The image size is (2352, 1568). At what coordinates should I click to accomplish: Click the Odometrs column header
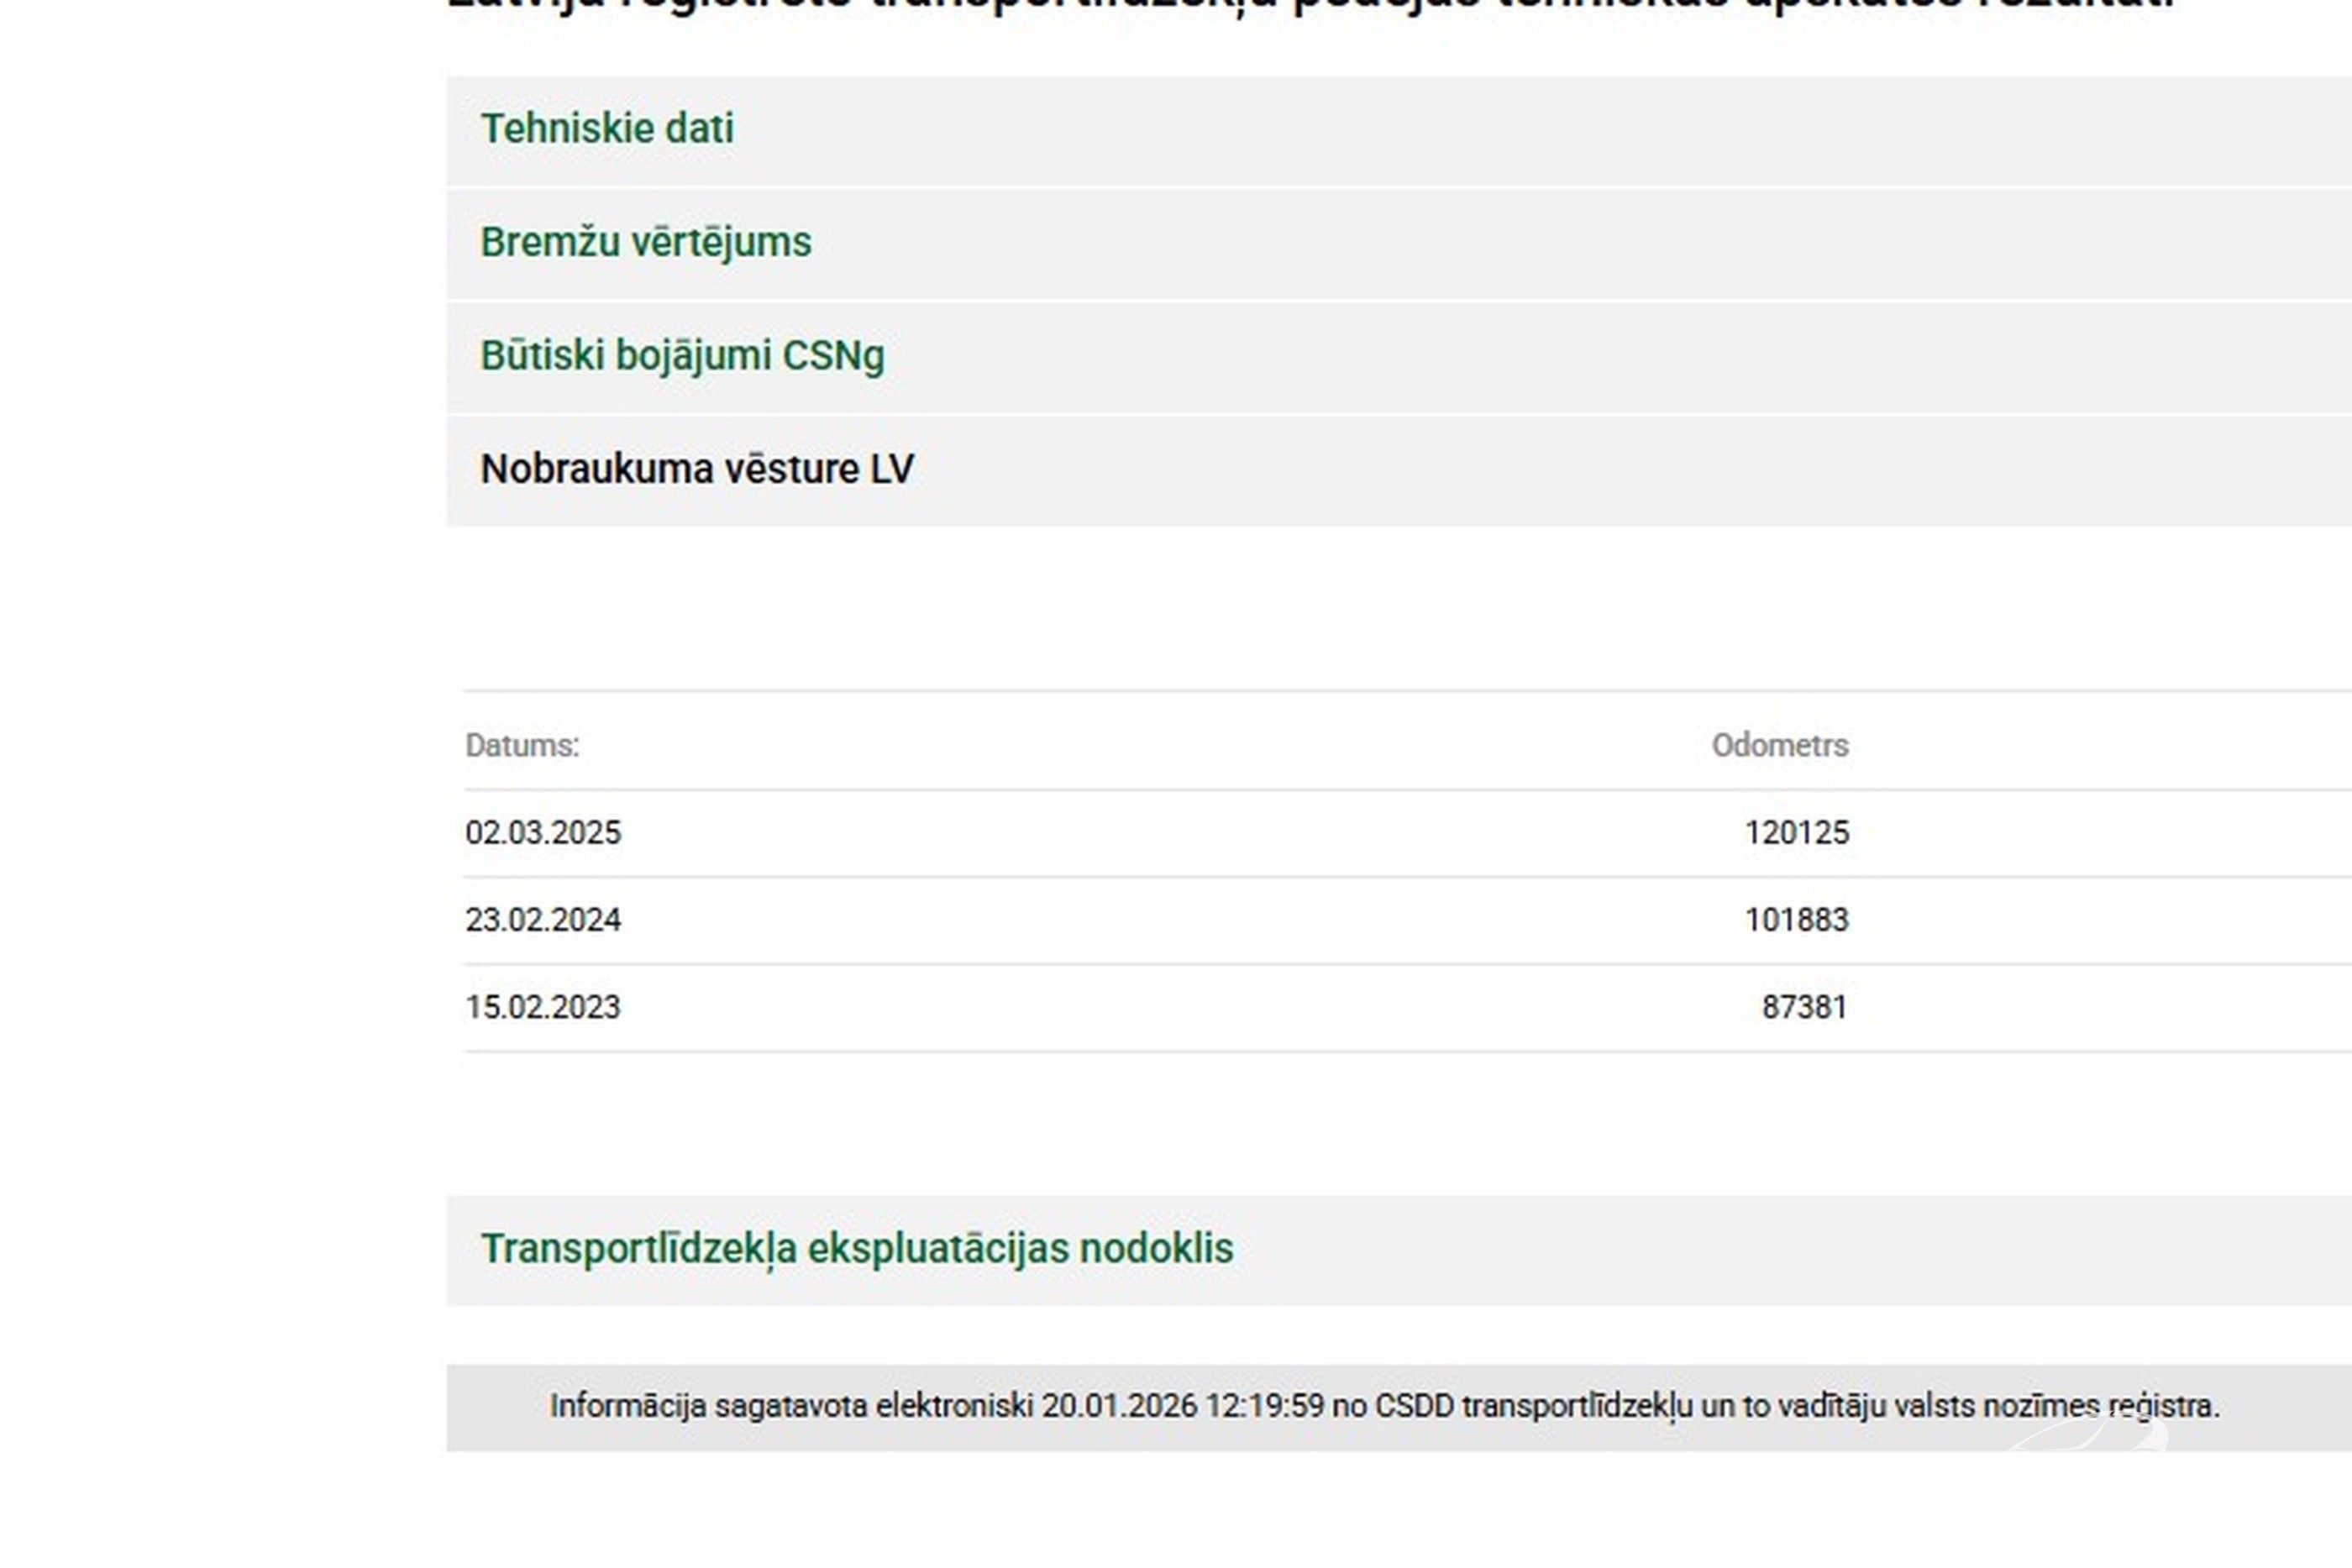tap(1779, 746)
